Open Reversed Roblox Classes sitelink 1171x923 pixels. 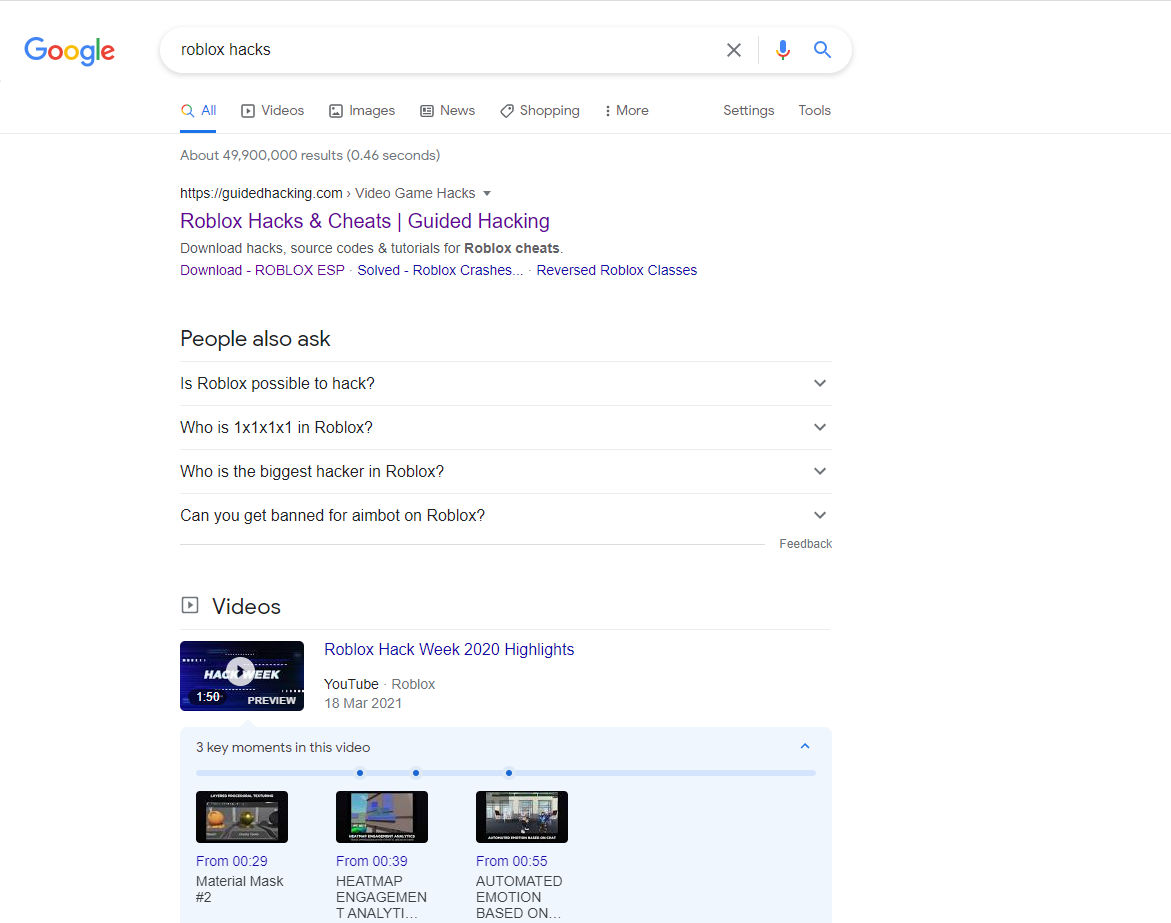tap(616, 270)
